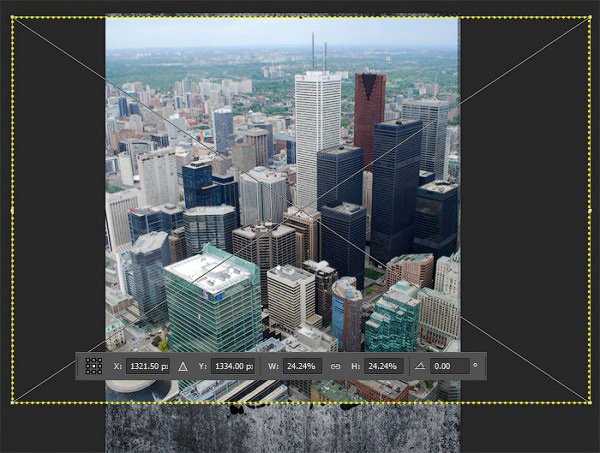The width and height of the screenshot is (600, 453).
Task: Click the reference point locator grid icon
Action: (94, 366)
